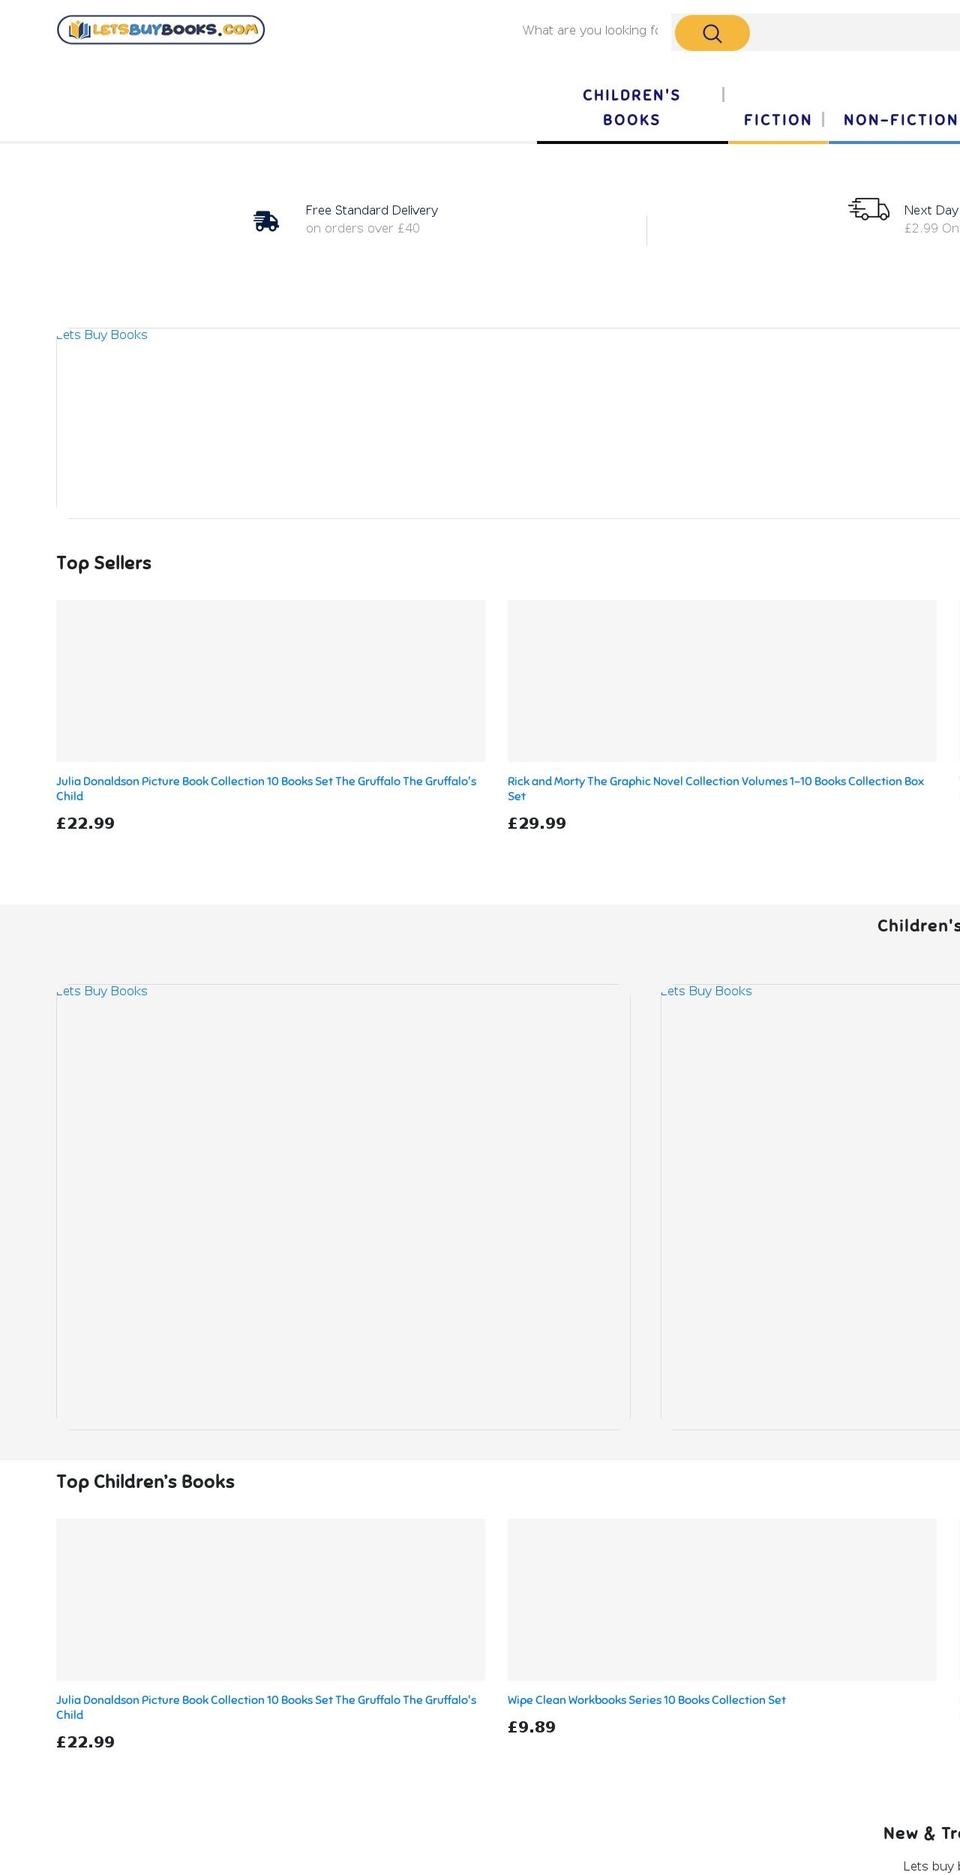Screen dimensions: 960x1875
Task: Click the £22.99 price under Top Children's Books
Action: point(86,1742)
